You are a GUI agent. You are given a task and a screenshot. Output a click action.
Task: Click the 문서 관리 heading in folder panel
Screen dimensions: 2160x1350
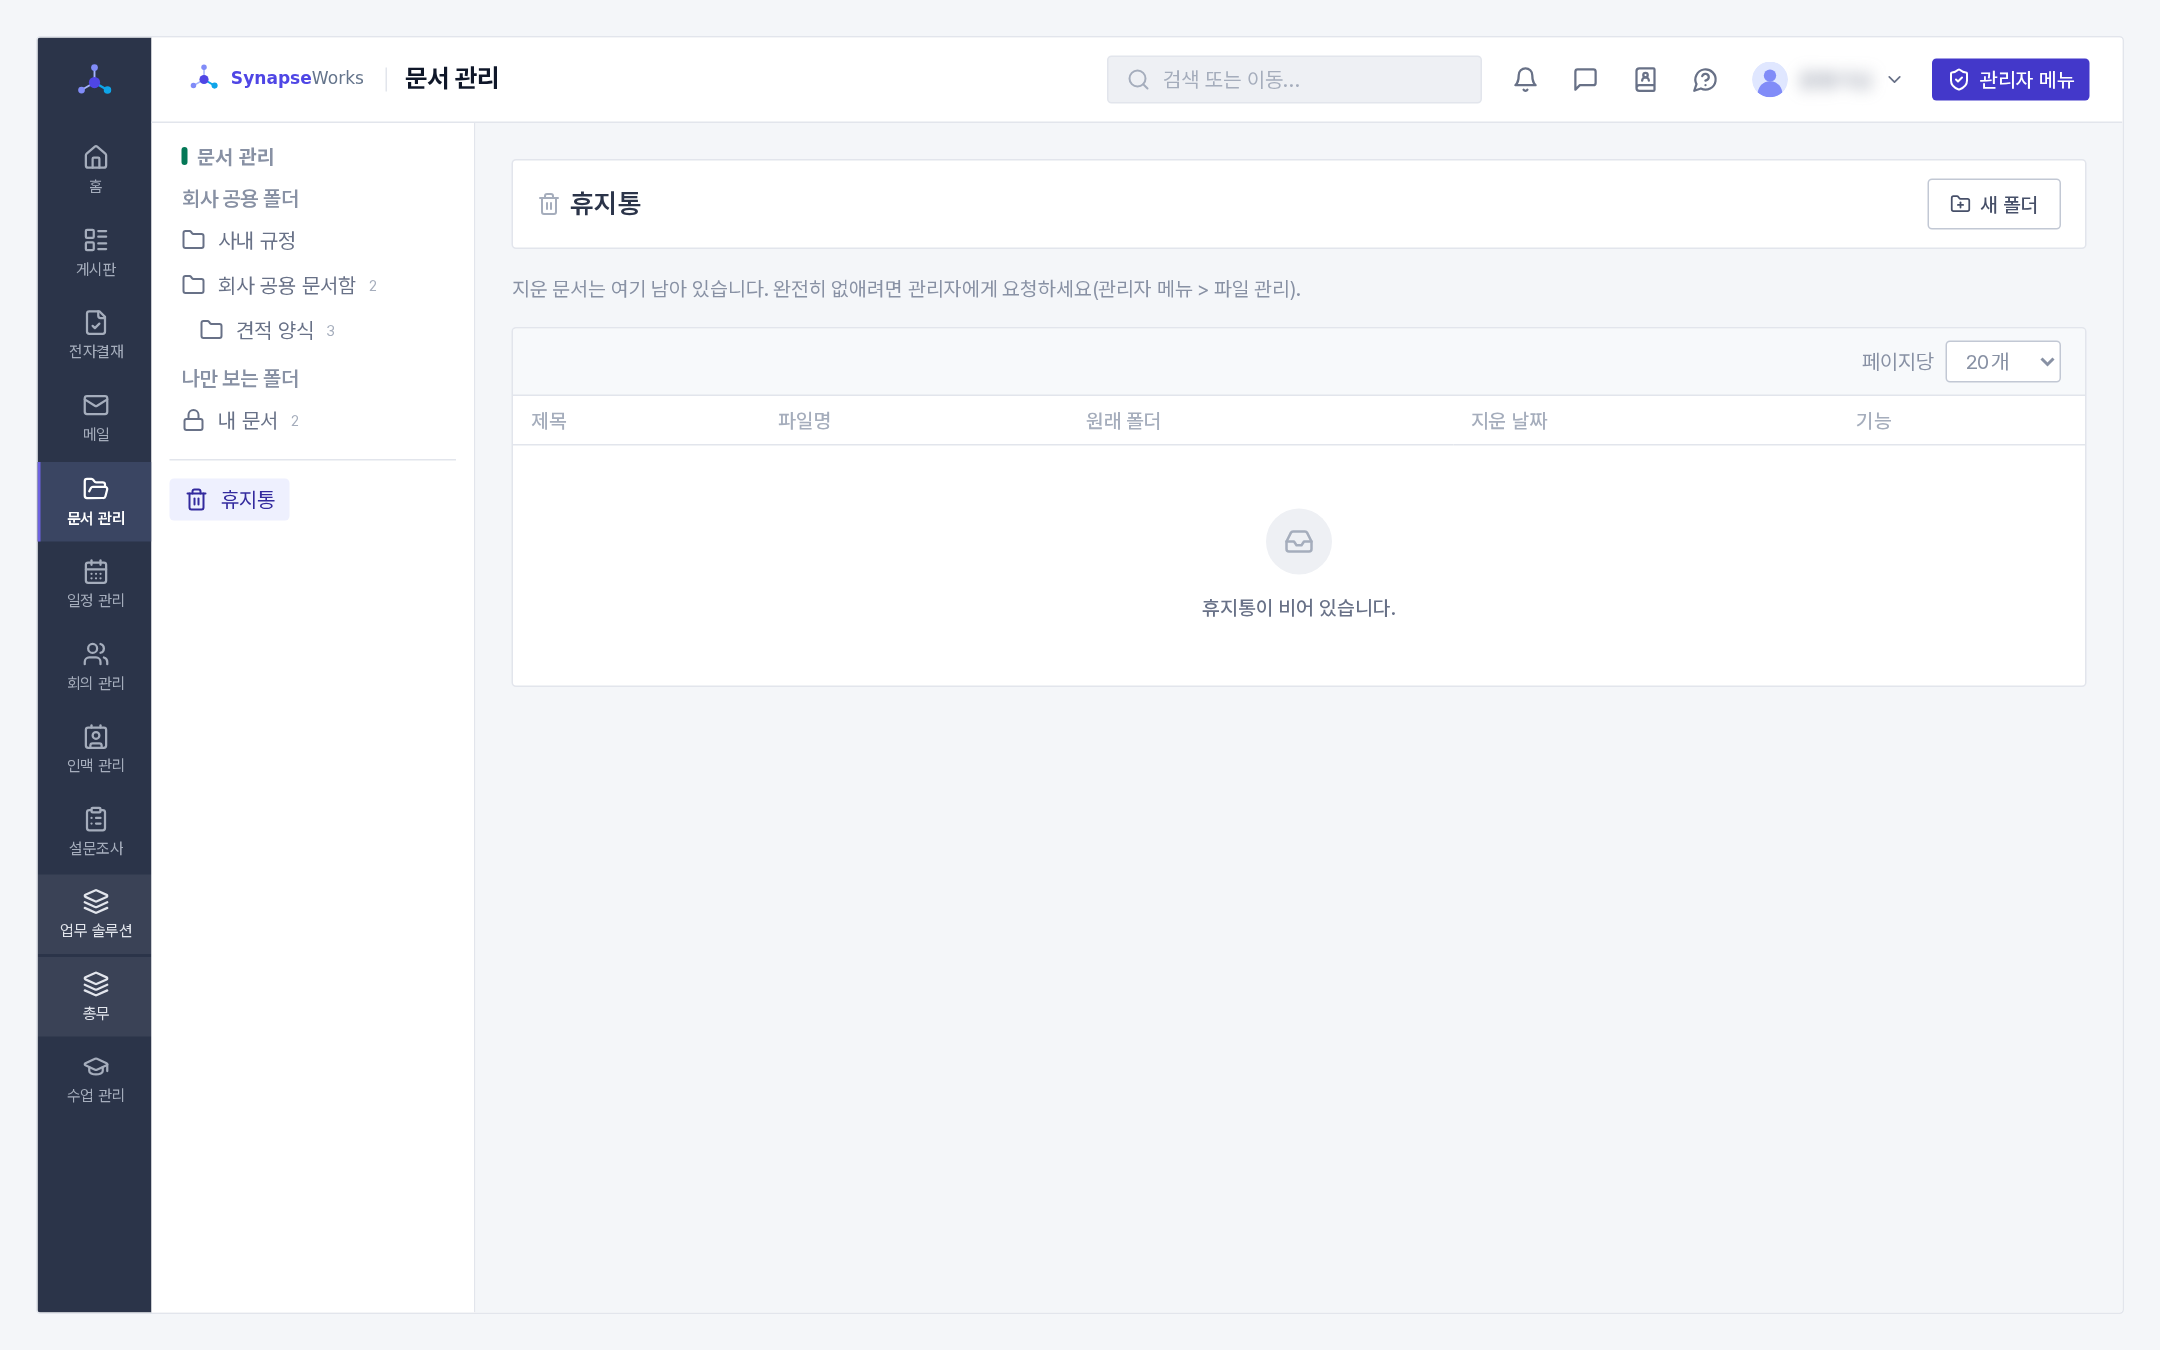[235, 156]
